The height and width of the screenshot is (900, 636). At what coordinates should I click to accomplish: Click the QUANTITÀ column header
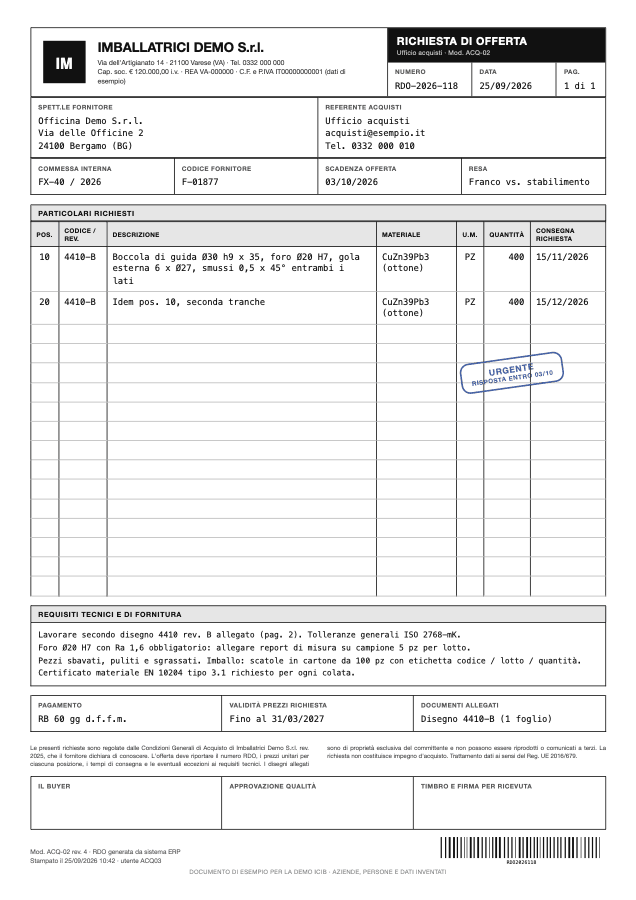506,235
